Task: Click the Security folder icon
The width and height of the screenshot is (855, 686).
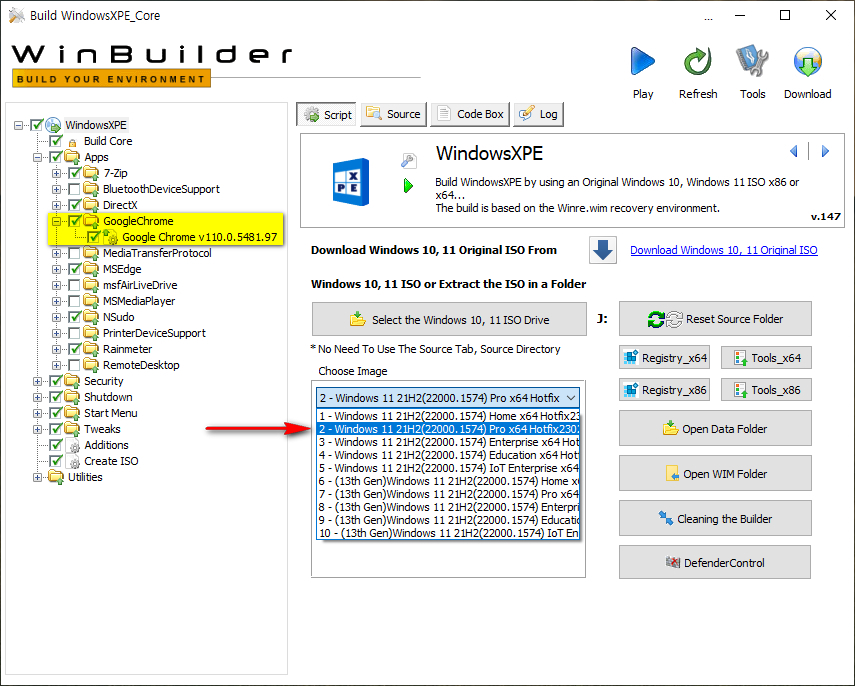Action: click(72, 381)
